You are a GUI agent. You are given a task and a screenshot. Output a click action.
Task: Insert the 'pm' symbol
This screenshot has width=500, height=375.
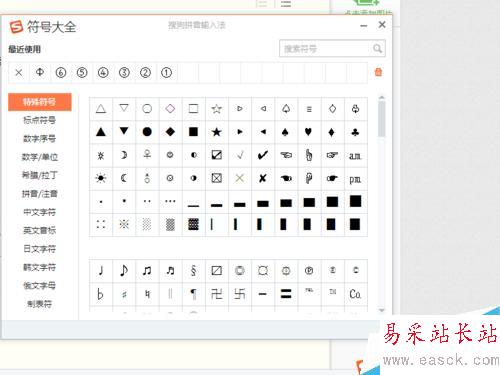355,179
